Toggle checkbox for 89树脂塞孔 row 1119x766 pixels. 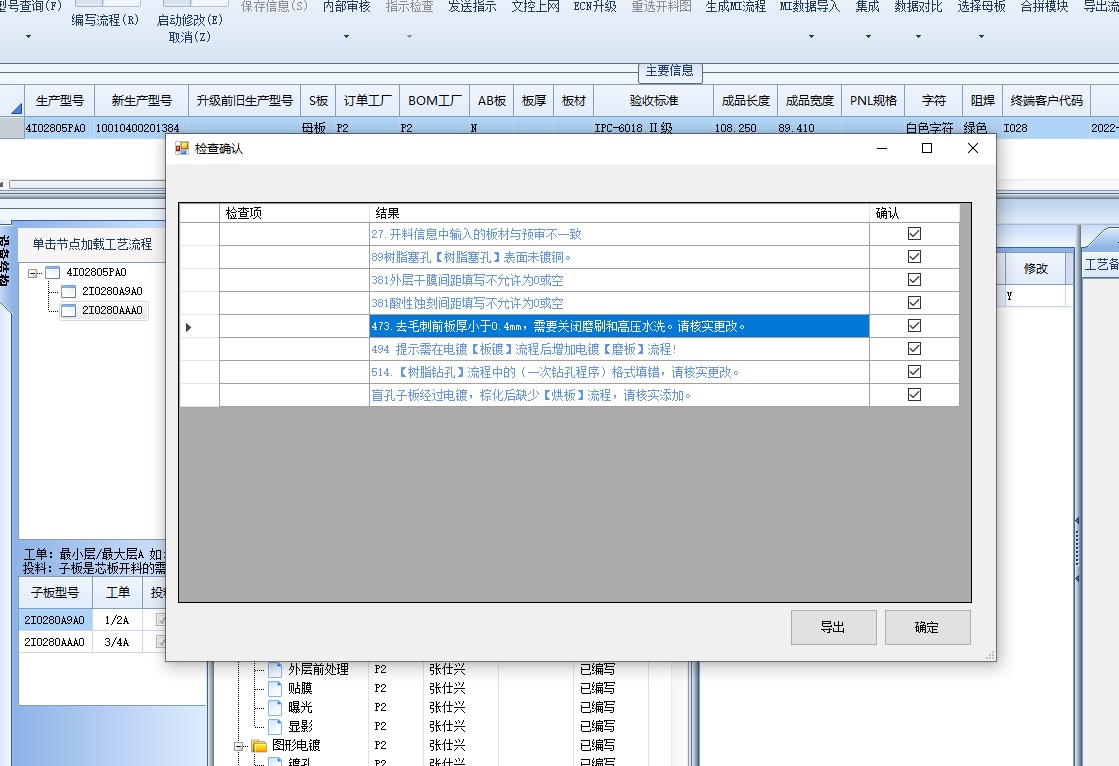914,256
